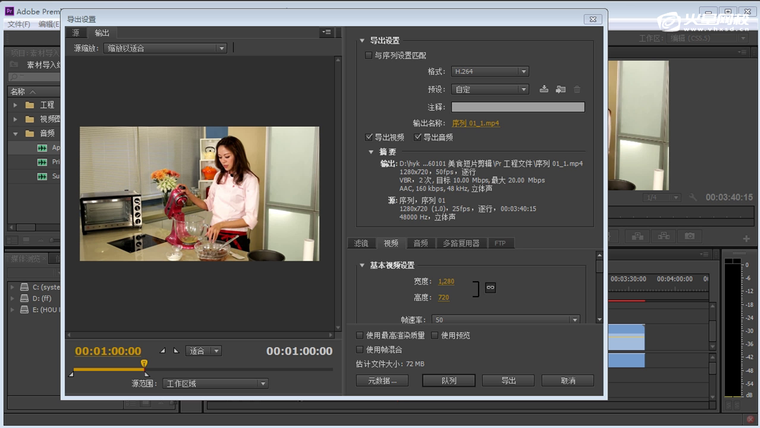Enable 与序列设置匹配 checkbox
The height and width of the screenshot is (428, 760).
pyautogui.click(x=368, y=56)
